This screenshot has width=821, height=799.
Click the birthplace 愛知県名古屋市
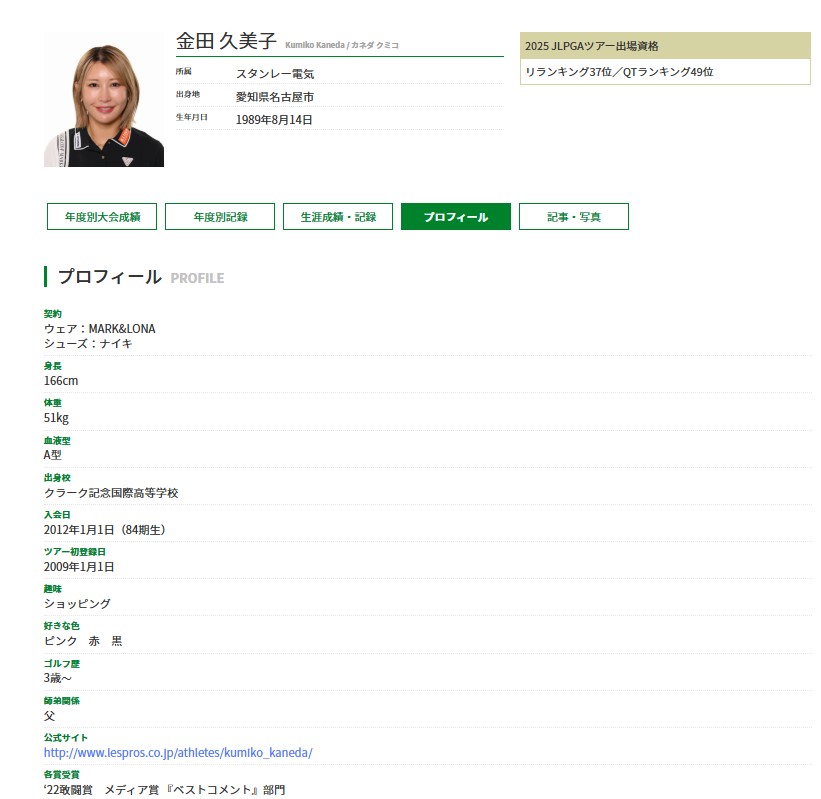click(275, 97)
